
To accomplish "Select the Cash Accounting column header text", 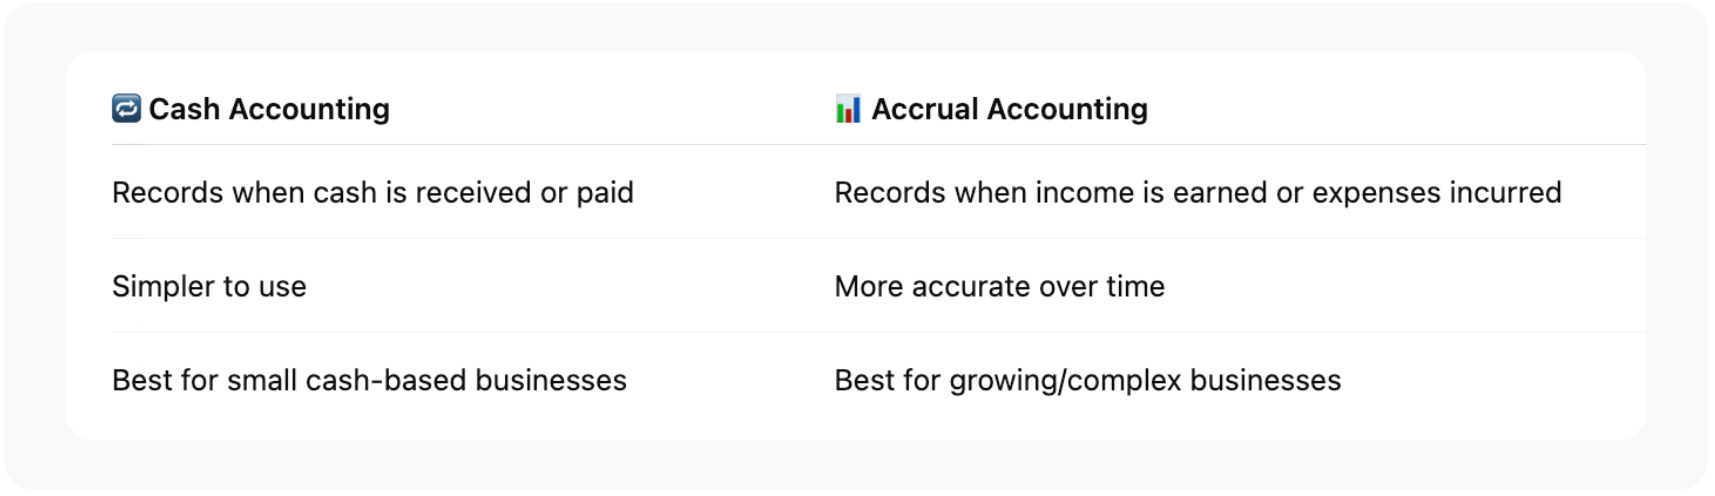I will coord(269,109).
